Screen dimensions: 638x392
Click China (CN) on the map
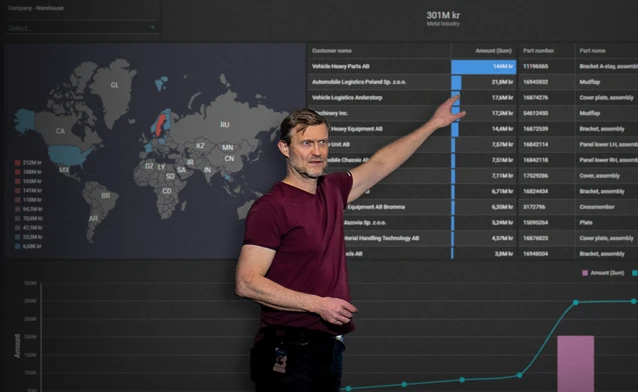click(229, 158)
